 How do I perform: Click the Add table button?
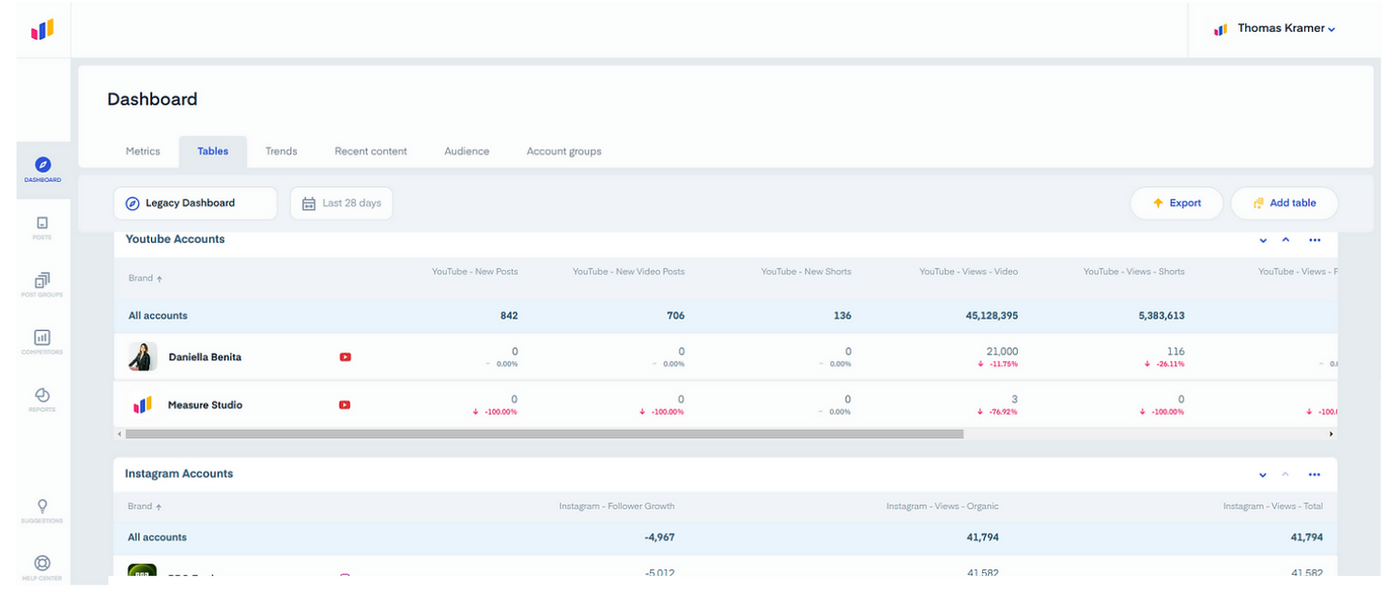1284,203
